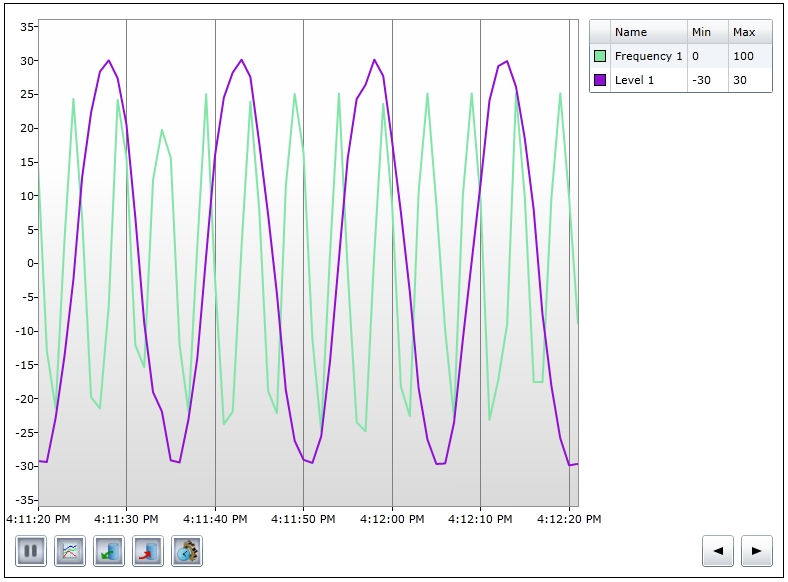Click the 4:12:00 PM time axis label

click(392, 519)
